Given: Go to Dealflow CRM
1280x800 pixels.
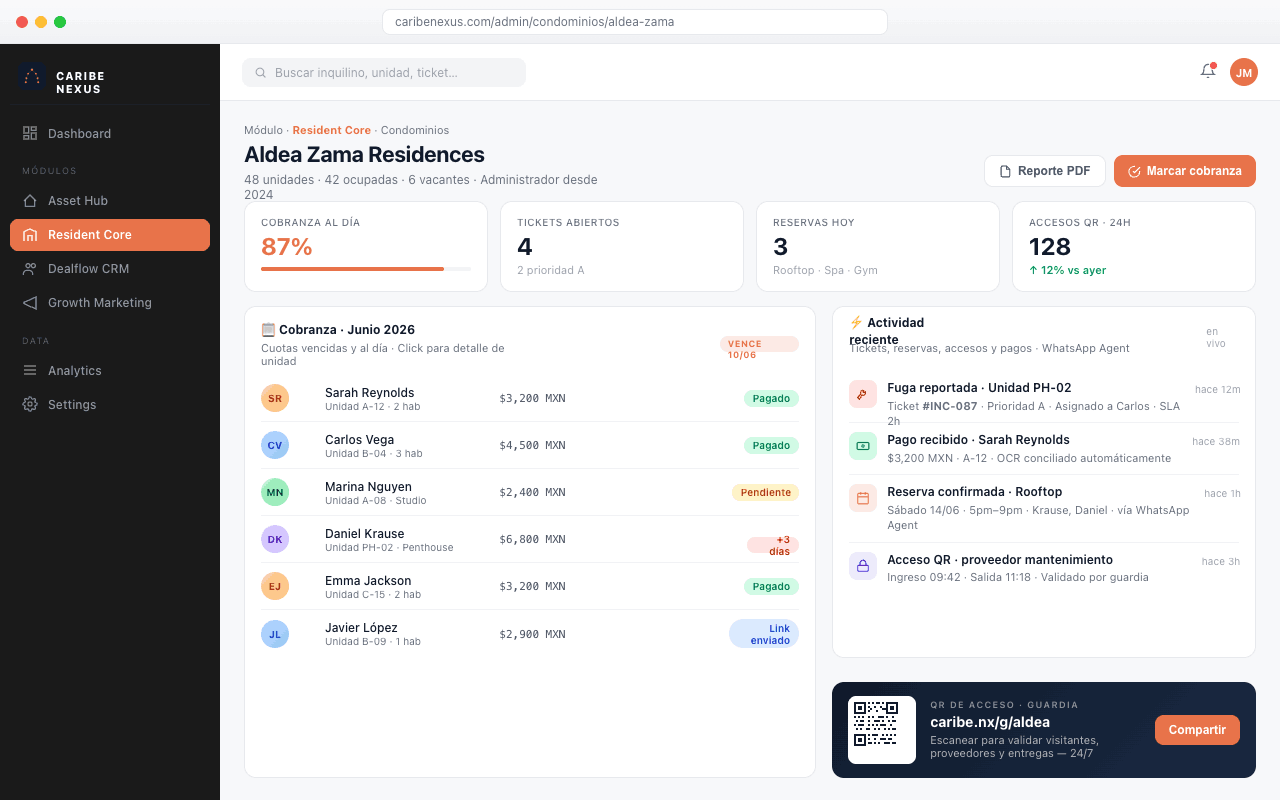Looking at the screenshot, I should [x=110, y=269].
